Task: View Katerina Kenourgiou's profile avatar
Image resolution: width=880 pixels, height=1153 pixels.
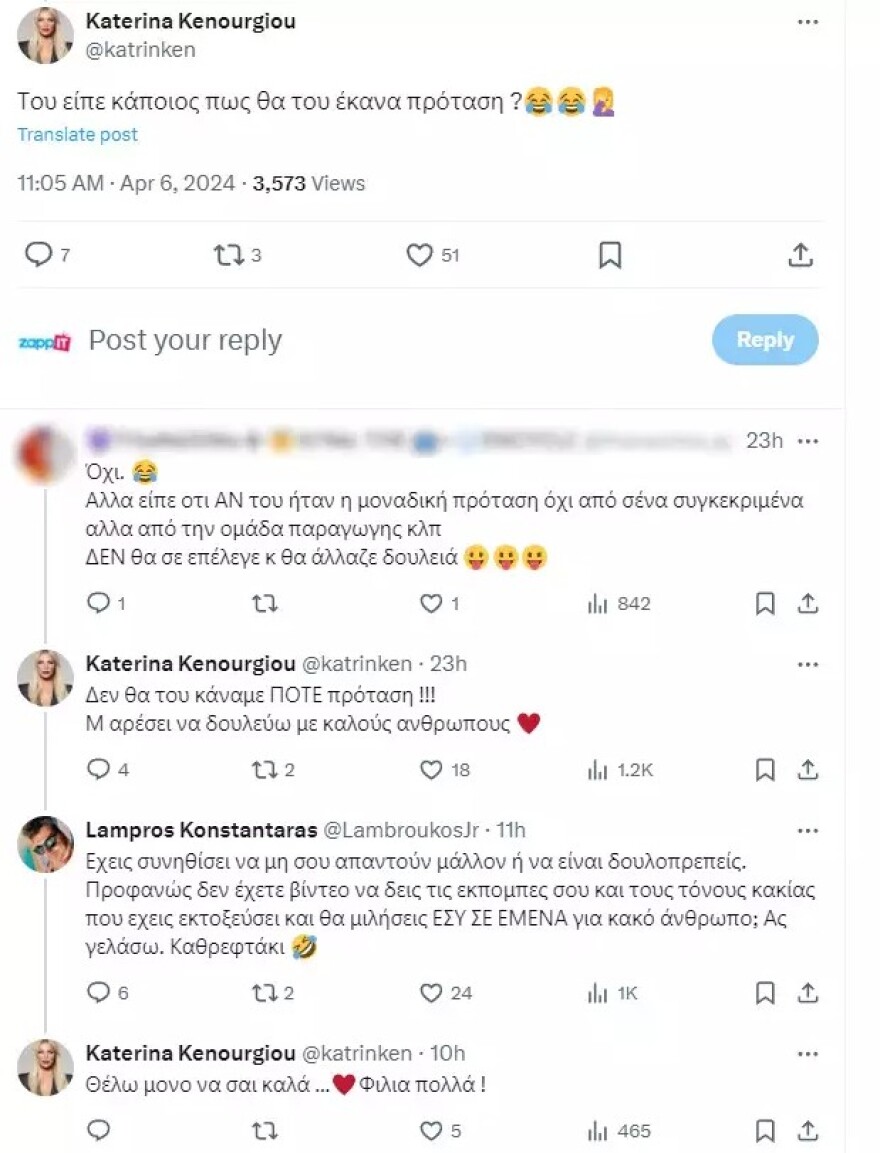Action: 45,35
